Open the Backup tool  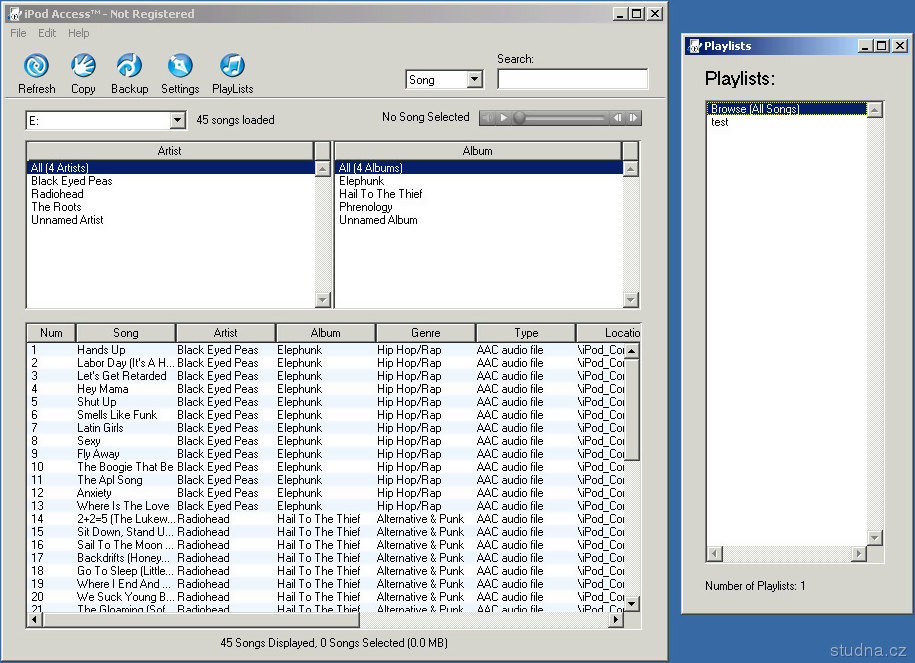click(x=129, y=66)
